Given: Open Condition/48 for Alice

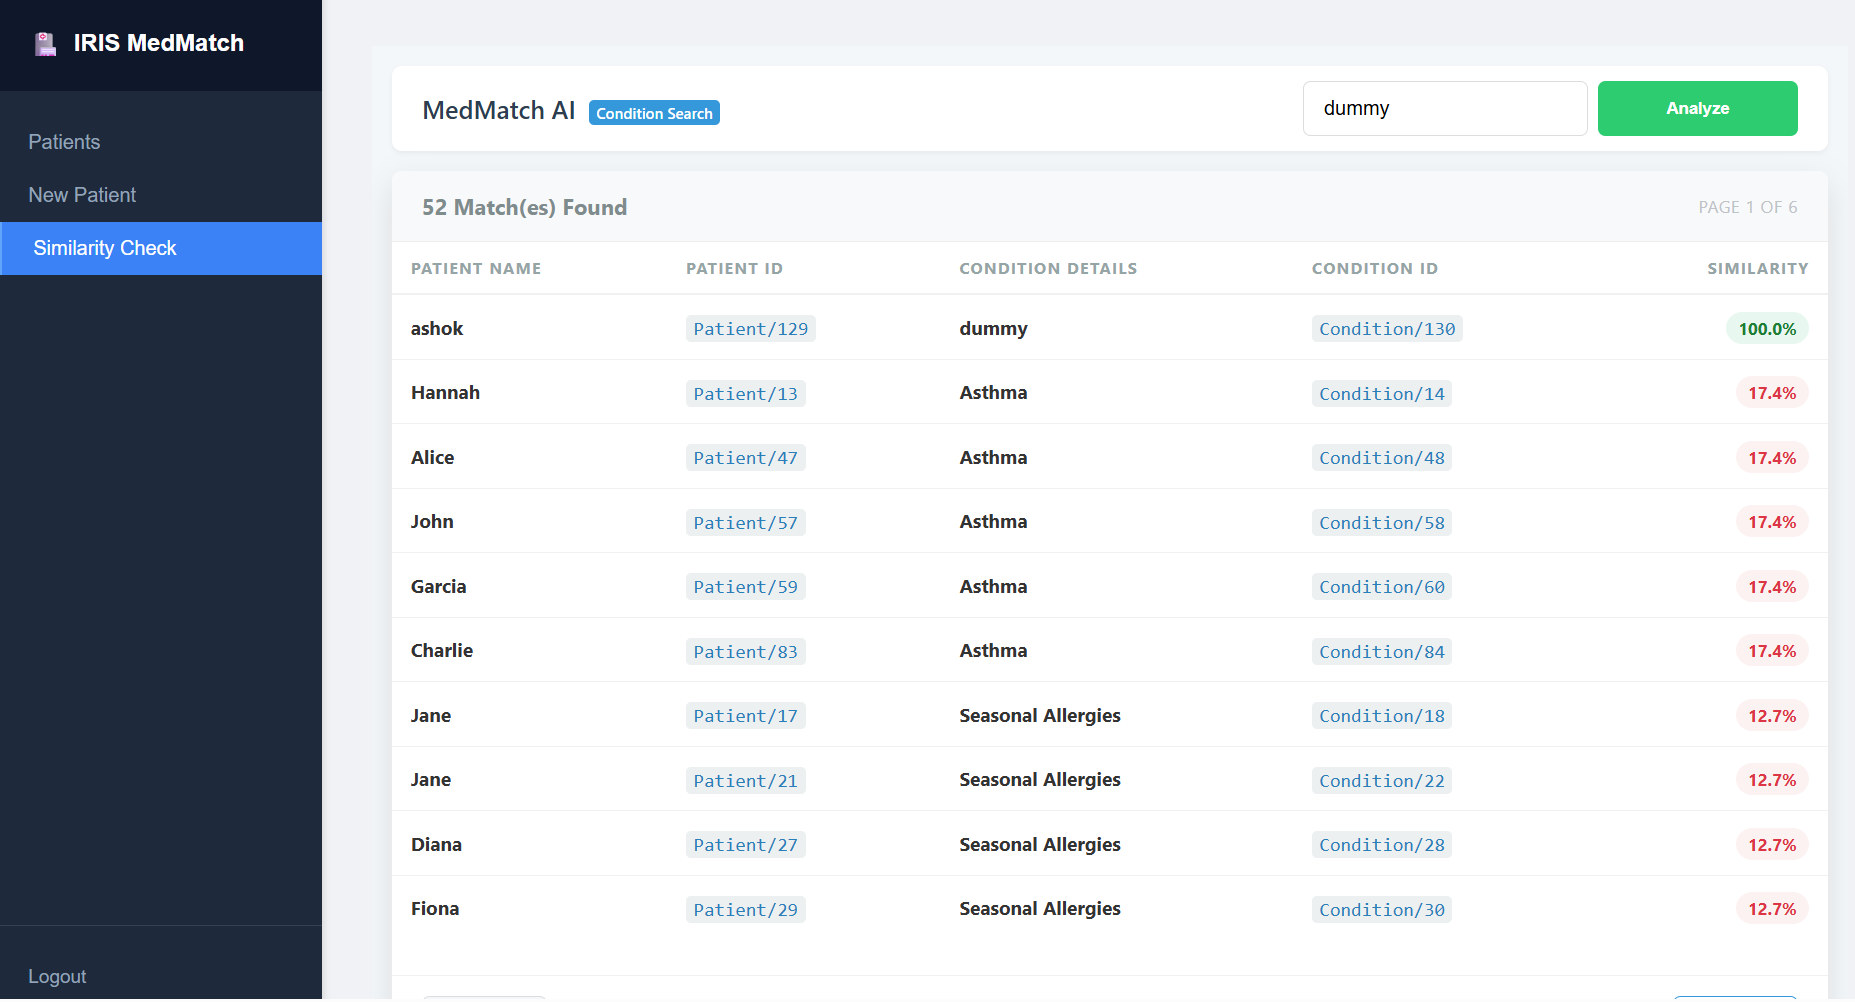Looking at the screenshot, I should (1381, 458).
